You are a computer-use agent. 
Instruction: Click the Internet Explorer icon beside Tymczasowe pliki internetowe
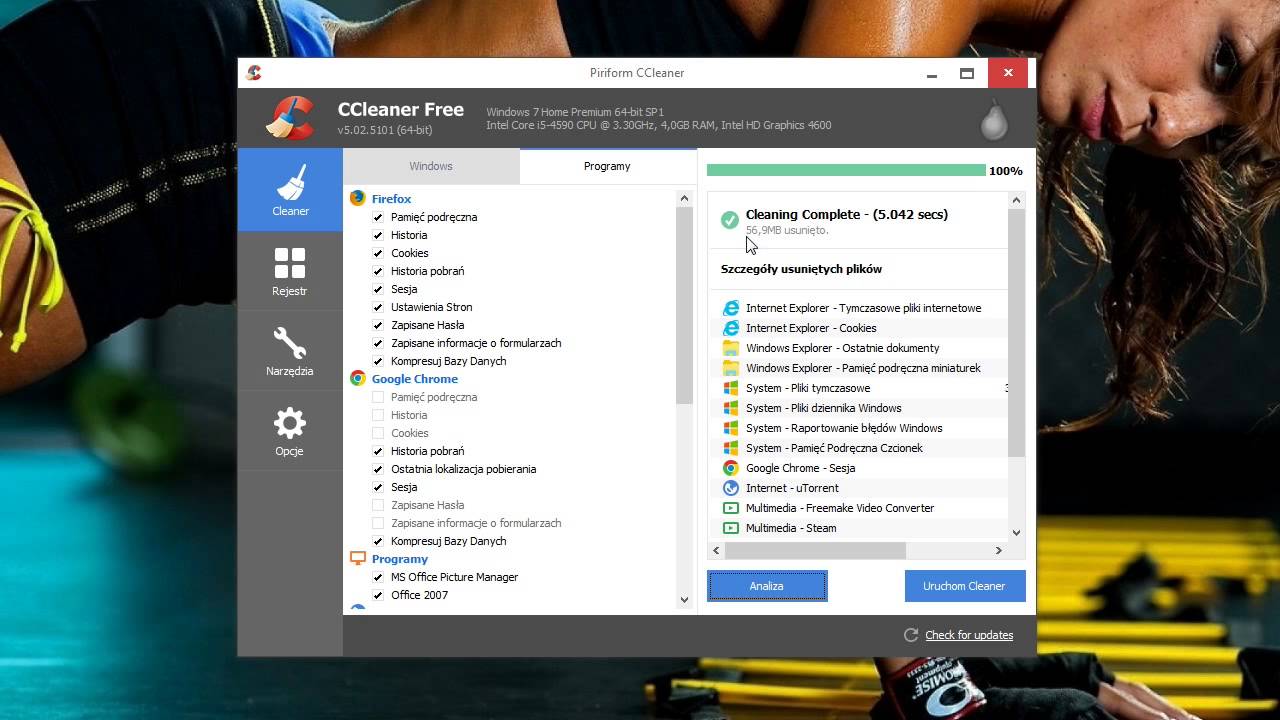tap(731, 308)
